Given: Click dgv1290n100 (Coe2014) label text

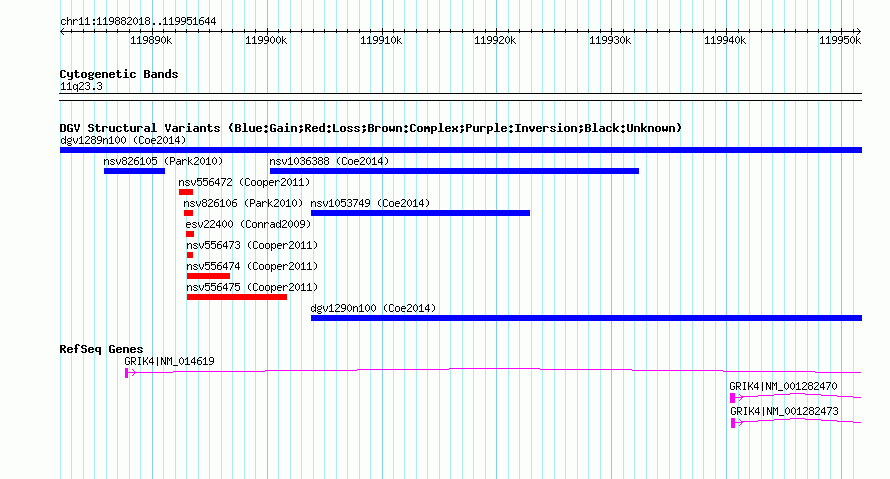Looking at the screenshot, I should click(373, 308).
